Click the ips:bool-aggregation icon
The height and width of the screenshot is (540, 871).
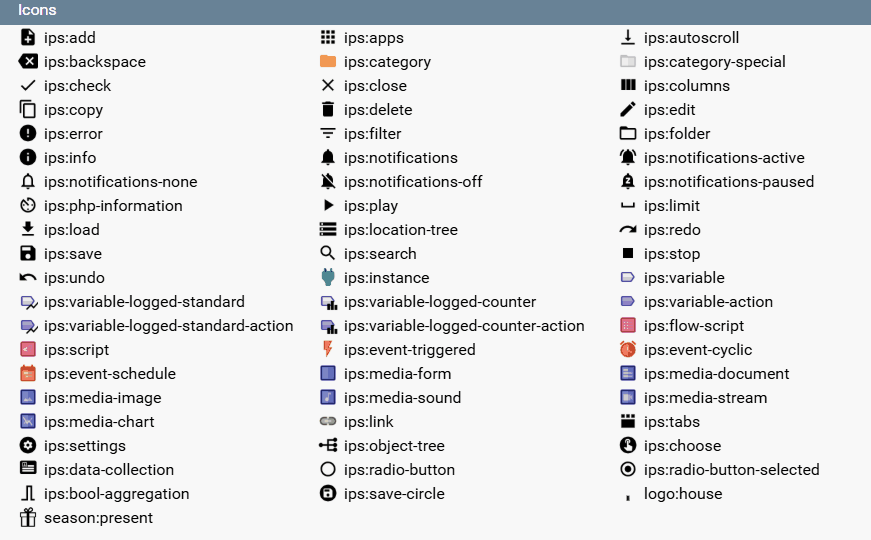[x=28, y=494]
